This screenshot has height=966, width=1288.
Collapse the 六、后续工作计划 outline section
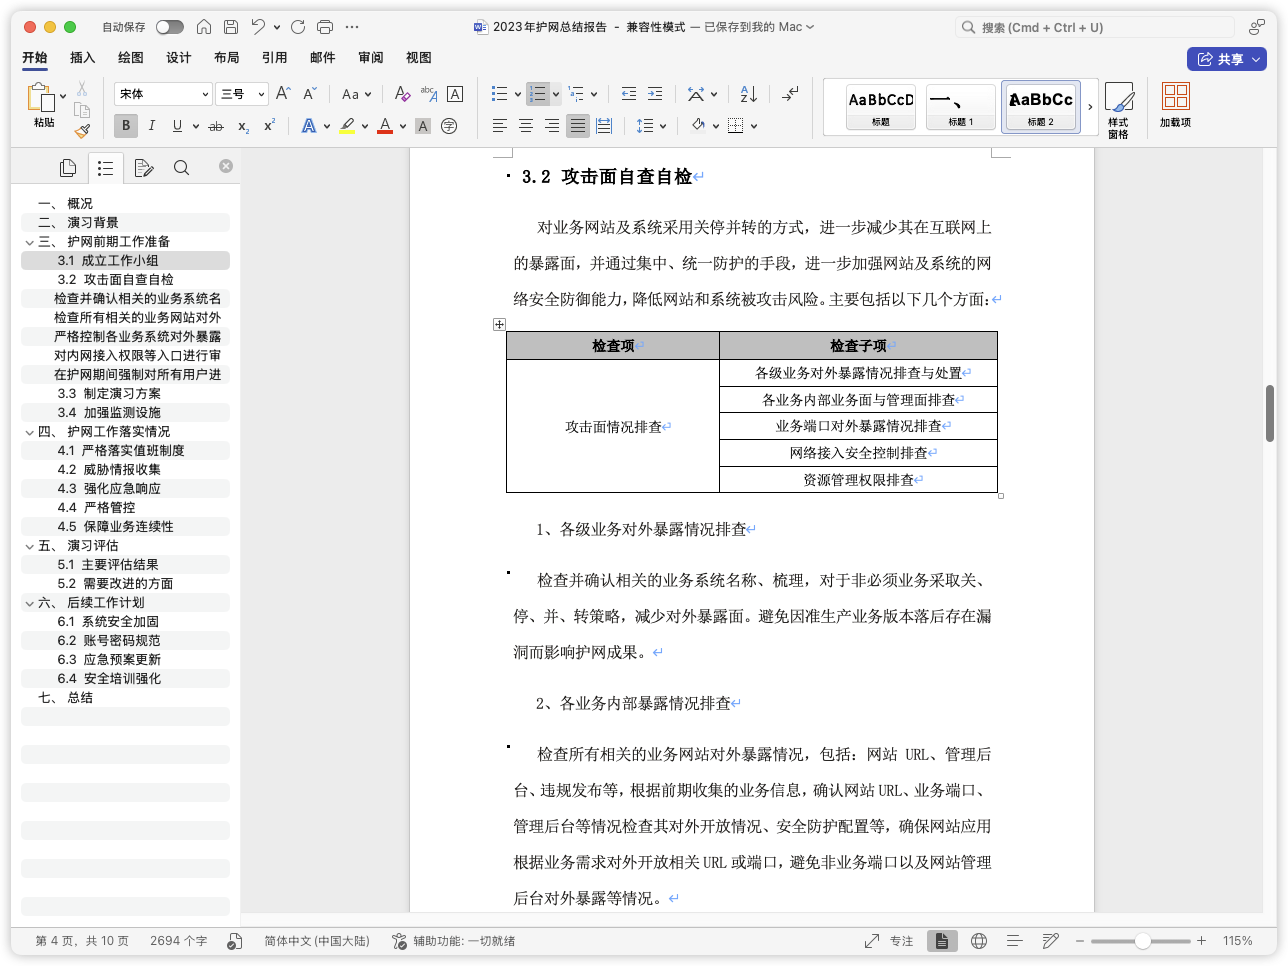pos(29,602)
